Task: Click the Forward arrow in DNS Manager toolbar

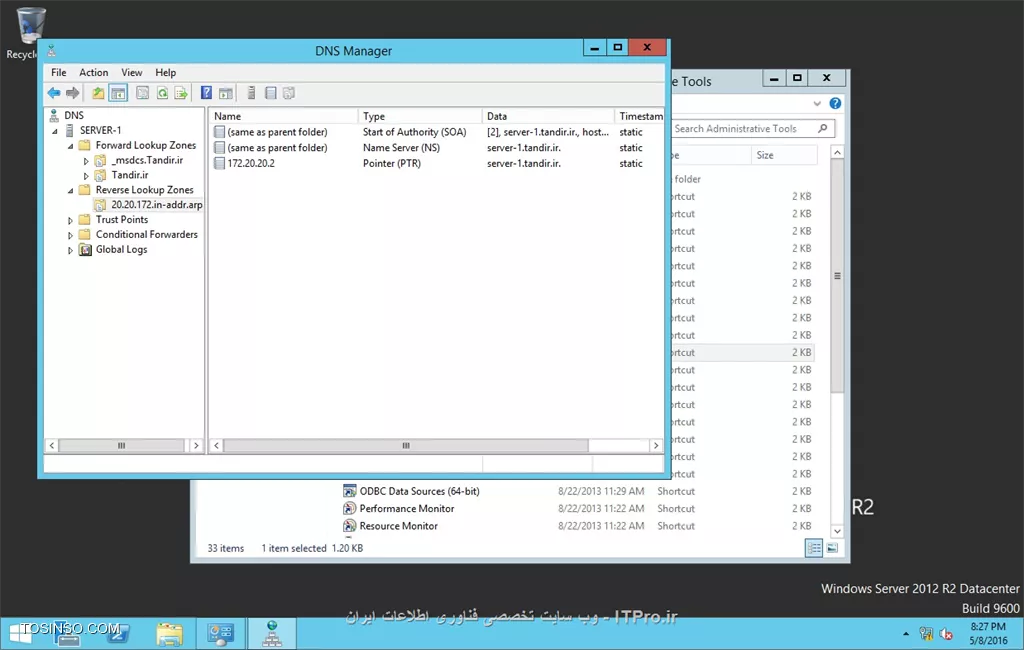Action: (72, 93)
